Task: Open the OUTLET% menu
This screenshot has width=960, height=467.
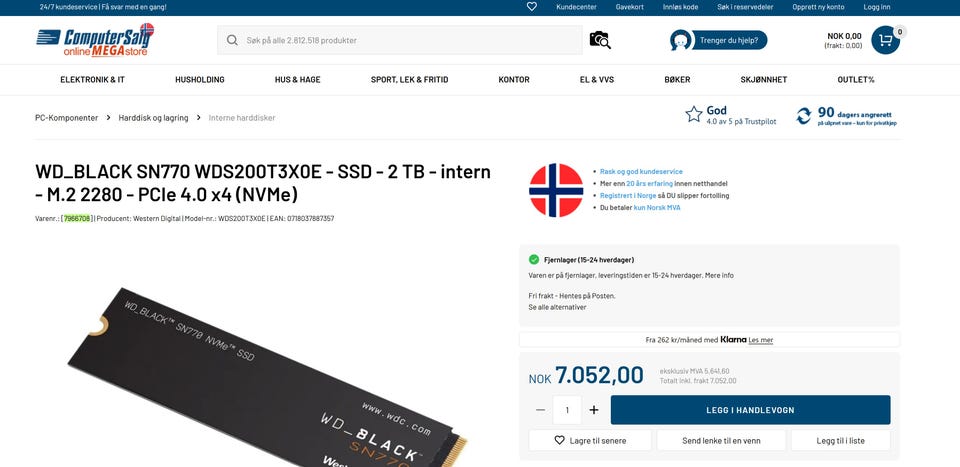Action: pos(856,80)
